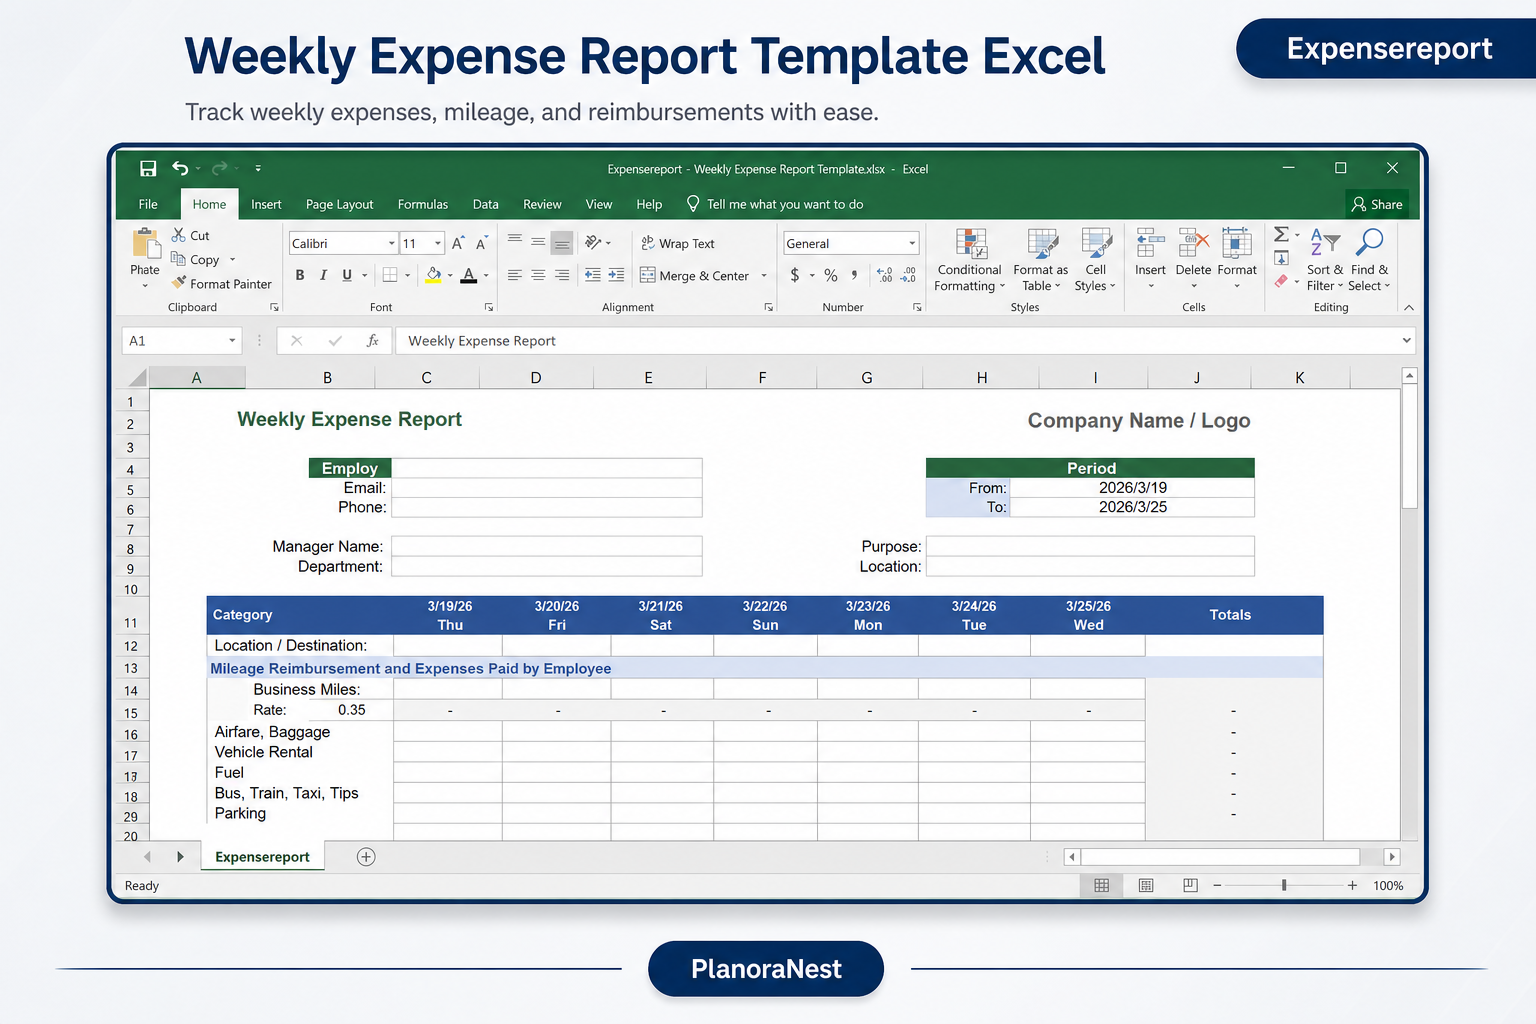Expand the Name Box dropdown

tap(232, 341)
